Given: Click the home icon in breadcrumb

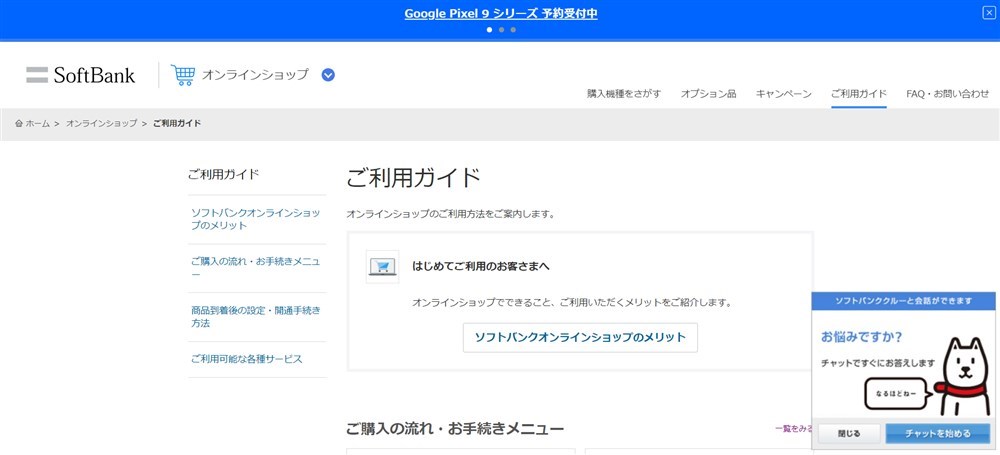Looking at the screenshot, I should tap(19, 124).
